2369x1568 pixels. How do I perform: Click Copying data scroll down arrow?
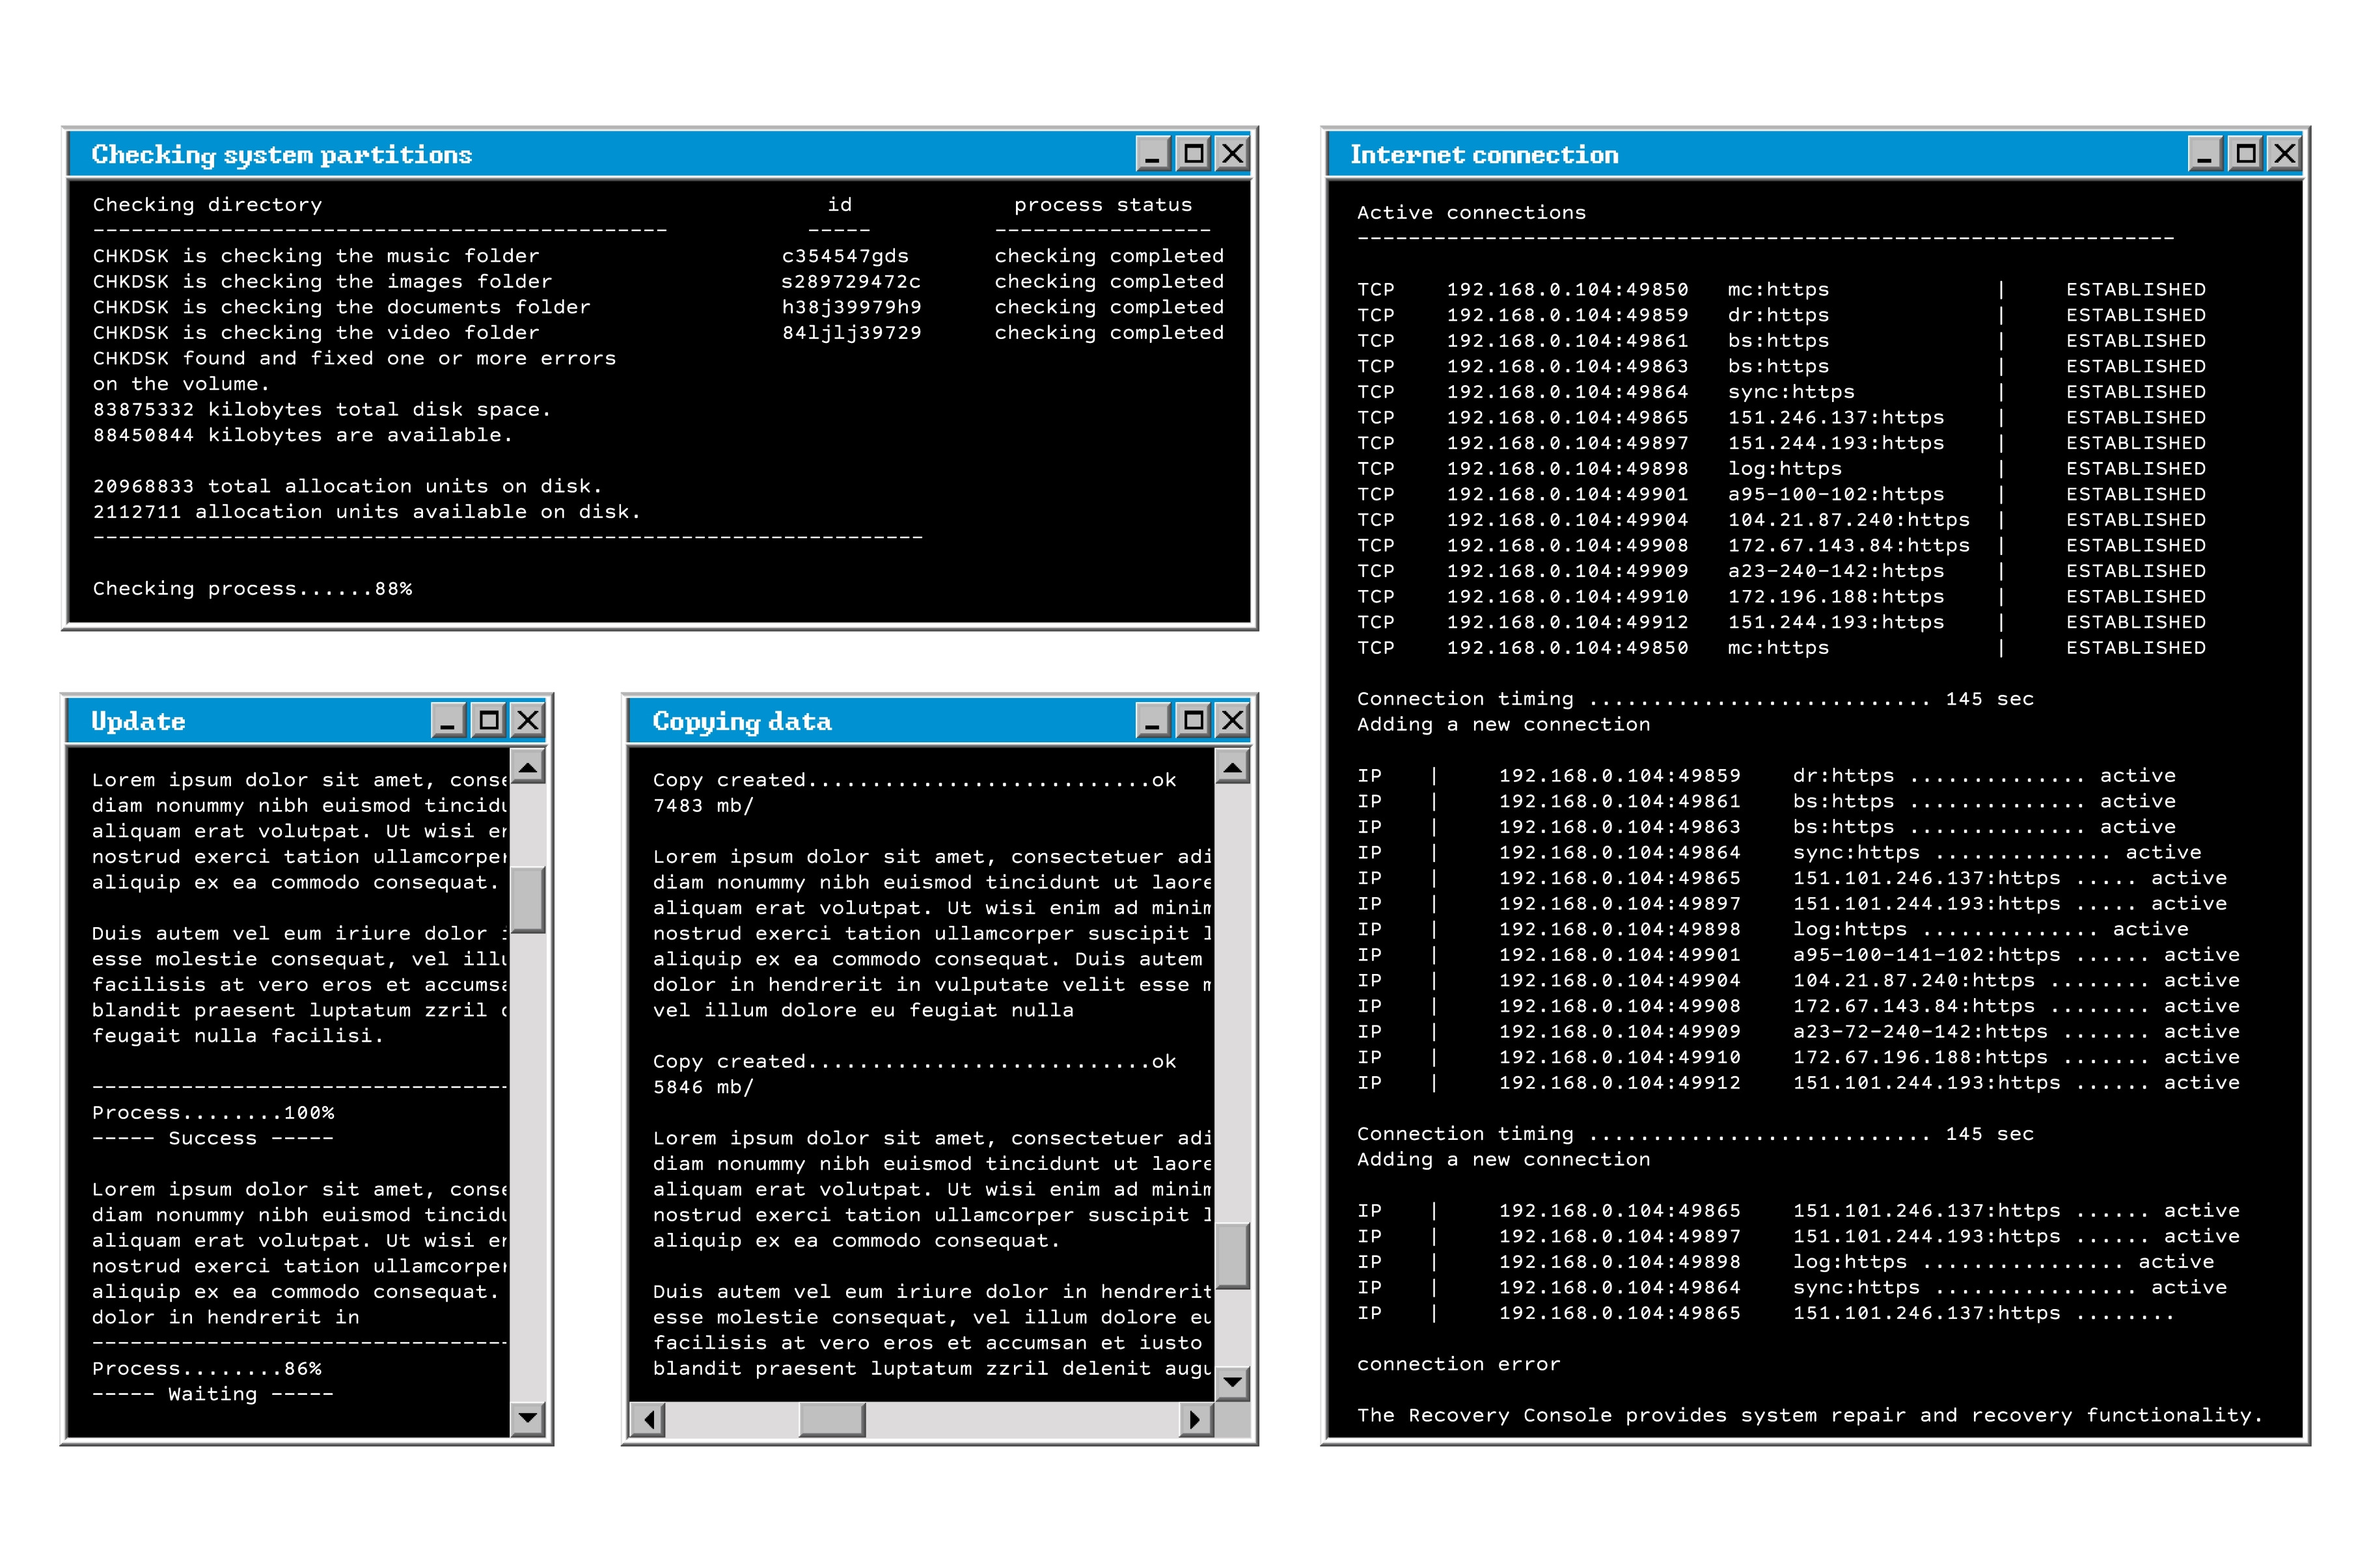1232,1383
